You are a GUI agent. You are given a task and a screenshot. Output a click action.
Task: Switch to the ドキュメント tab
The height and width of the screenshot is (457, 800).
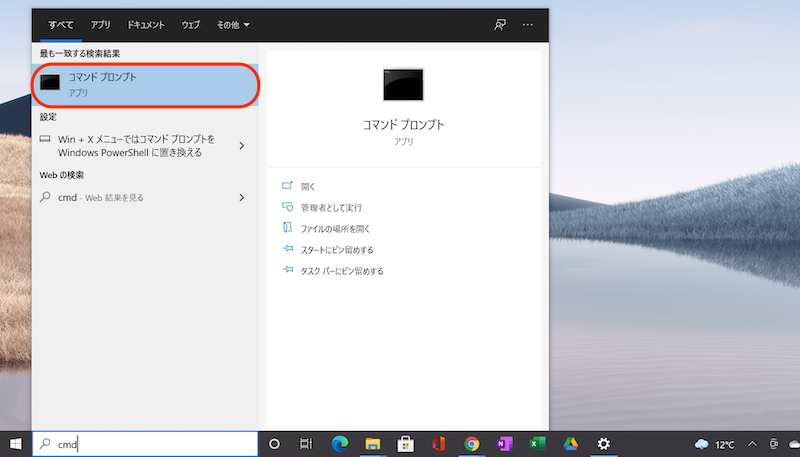146,23
